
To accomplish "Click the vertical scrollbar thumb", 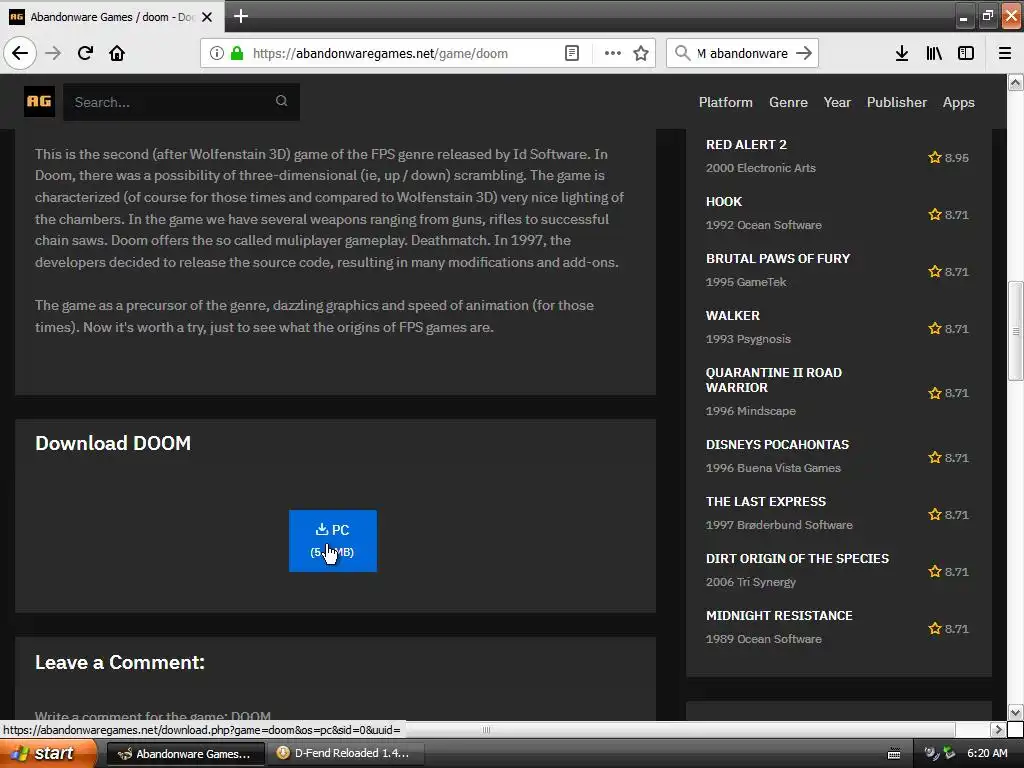I will click(1015, 330).
